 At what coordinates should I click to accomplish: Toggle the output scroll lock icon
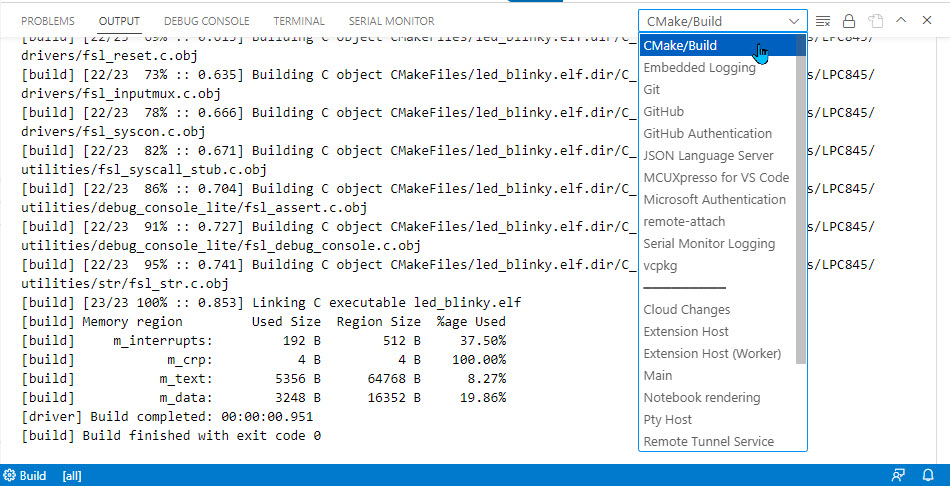tap(849, 21)
